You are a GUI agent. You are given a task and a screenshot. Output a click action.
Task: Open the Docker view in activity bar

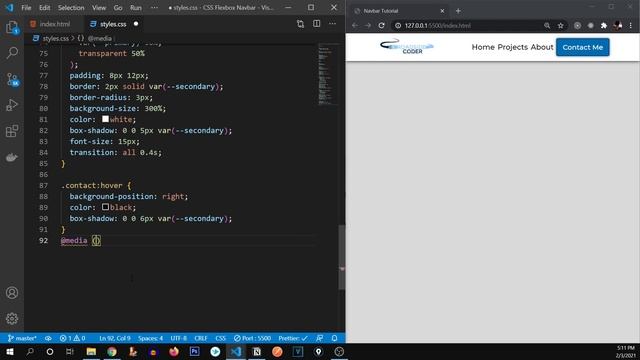[x=12, y=157]
